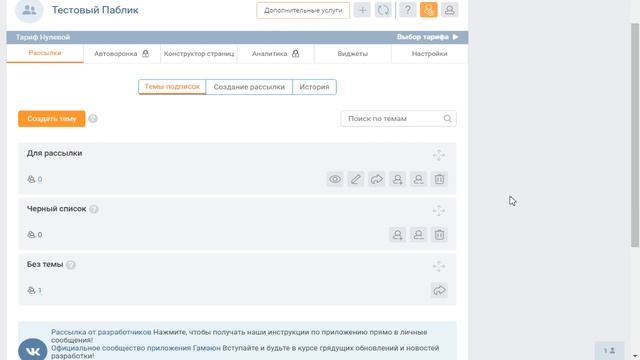
Task: Click the refresh arrows icon in the header
Action: [x=383, y=10]
